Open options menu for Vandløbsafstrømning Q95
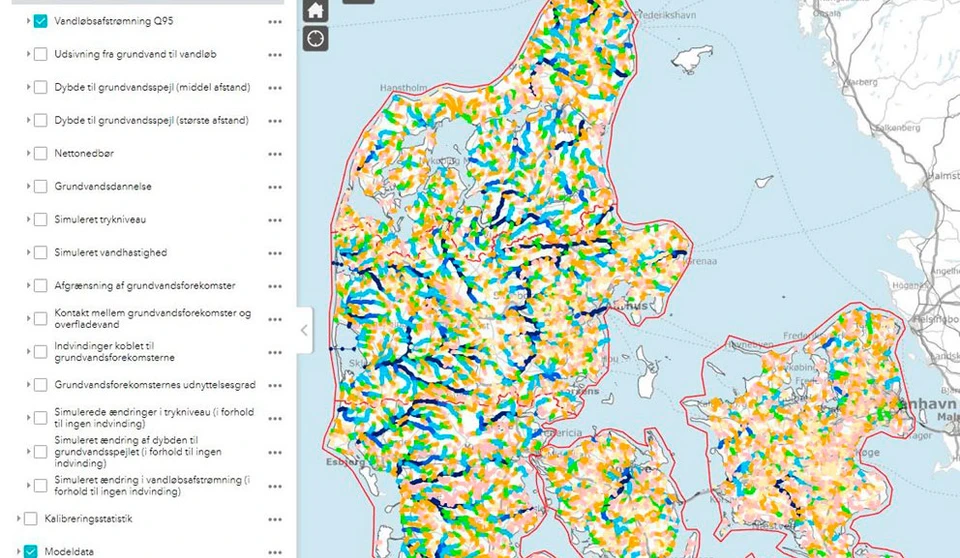The image size is (960, 558). click(275, 21)
